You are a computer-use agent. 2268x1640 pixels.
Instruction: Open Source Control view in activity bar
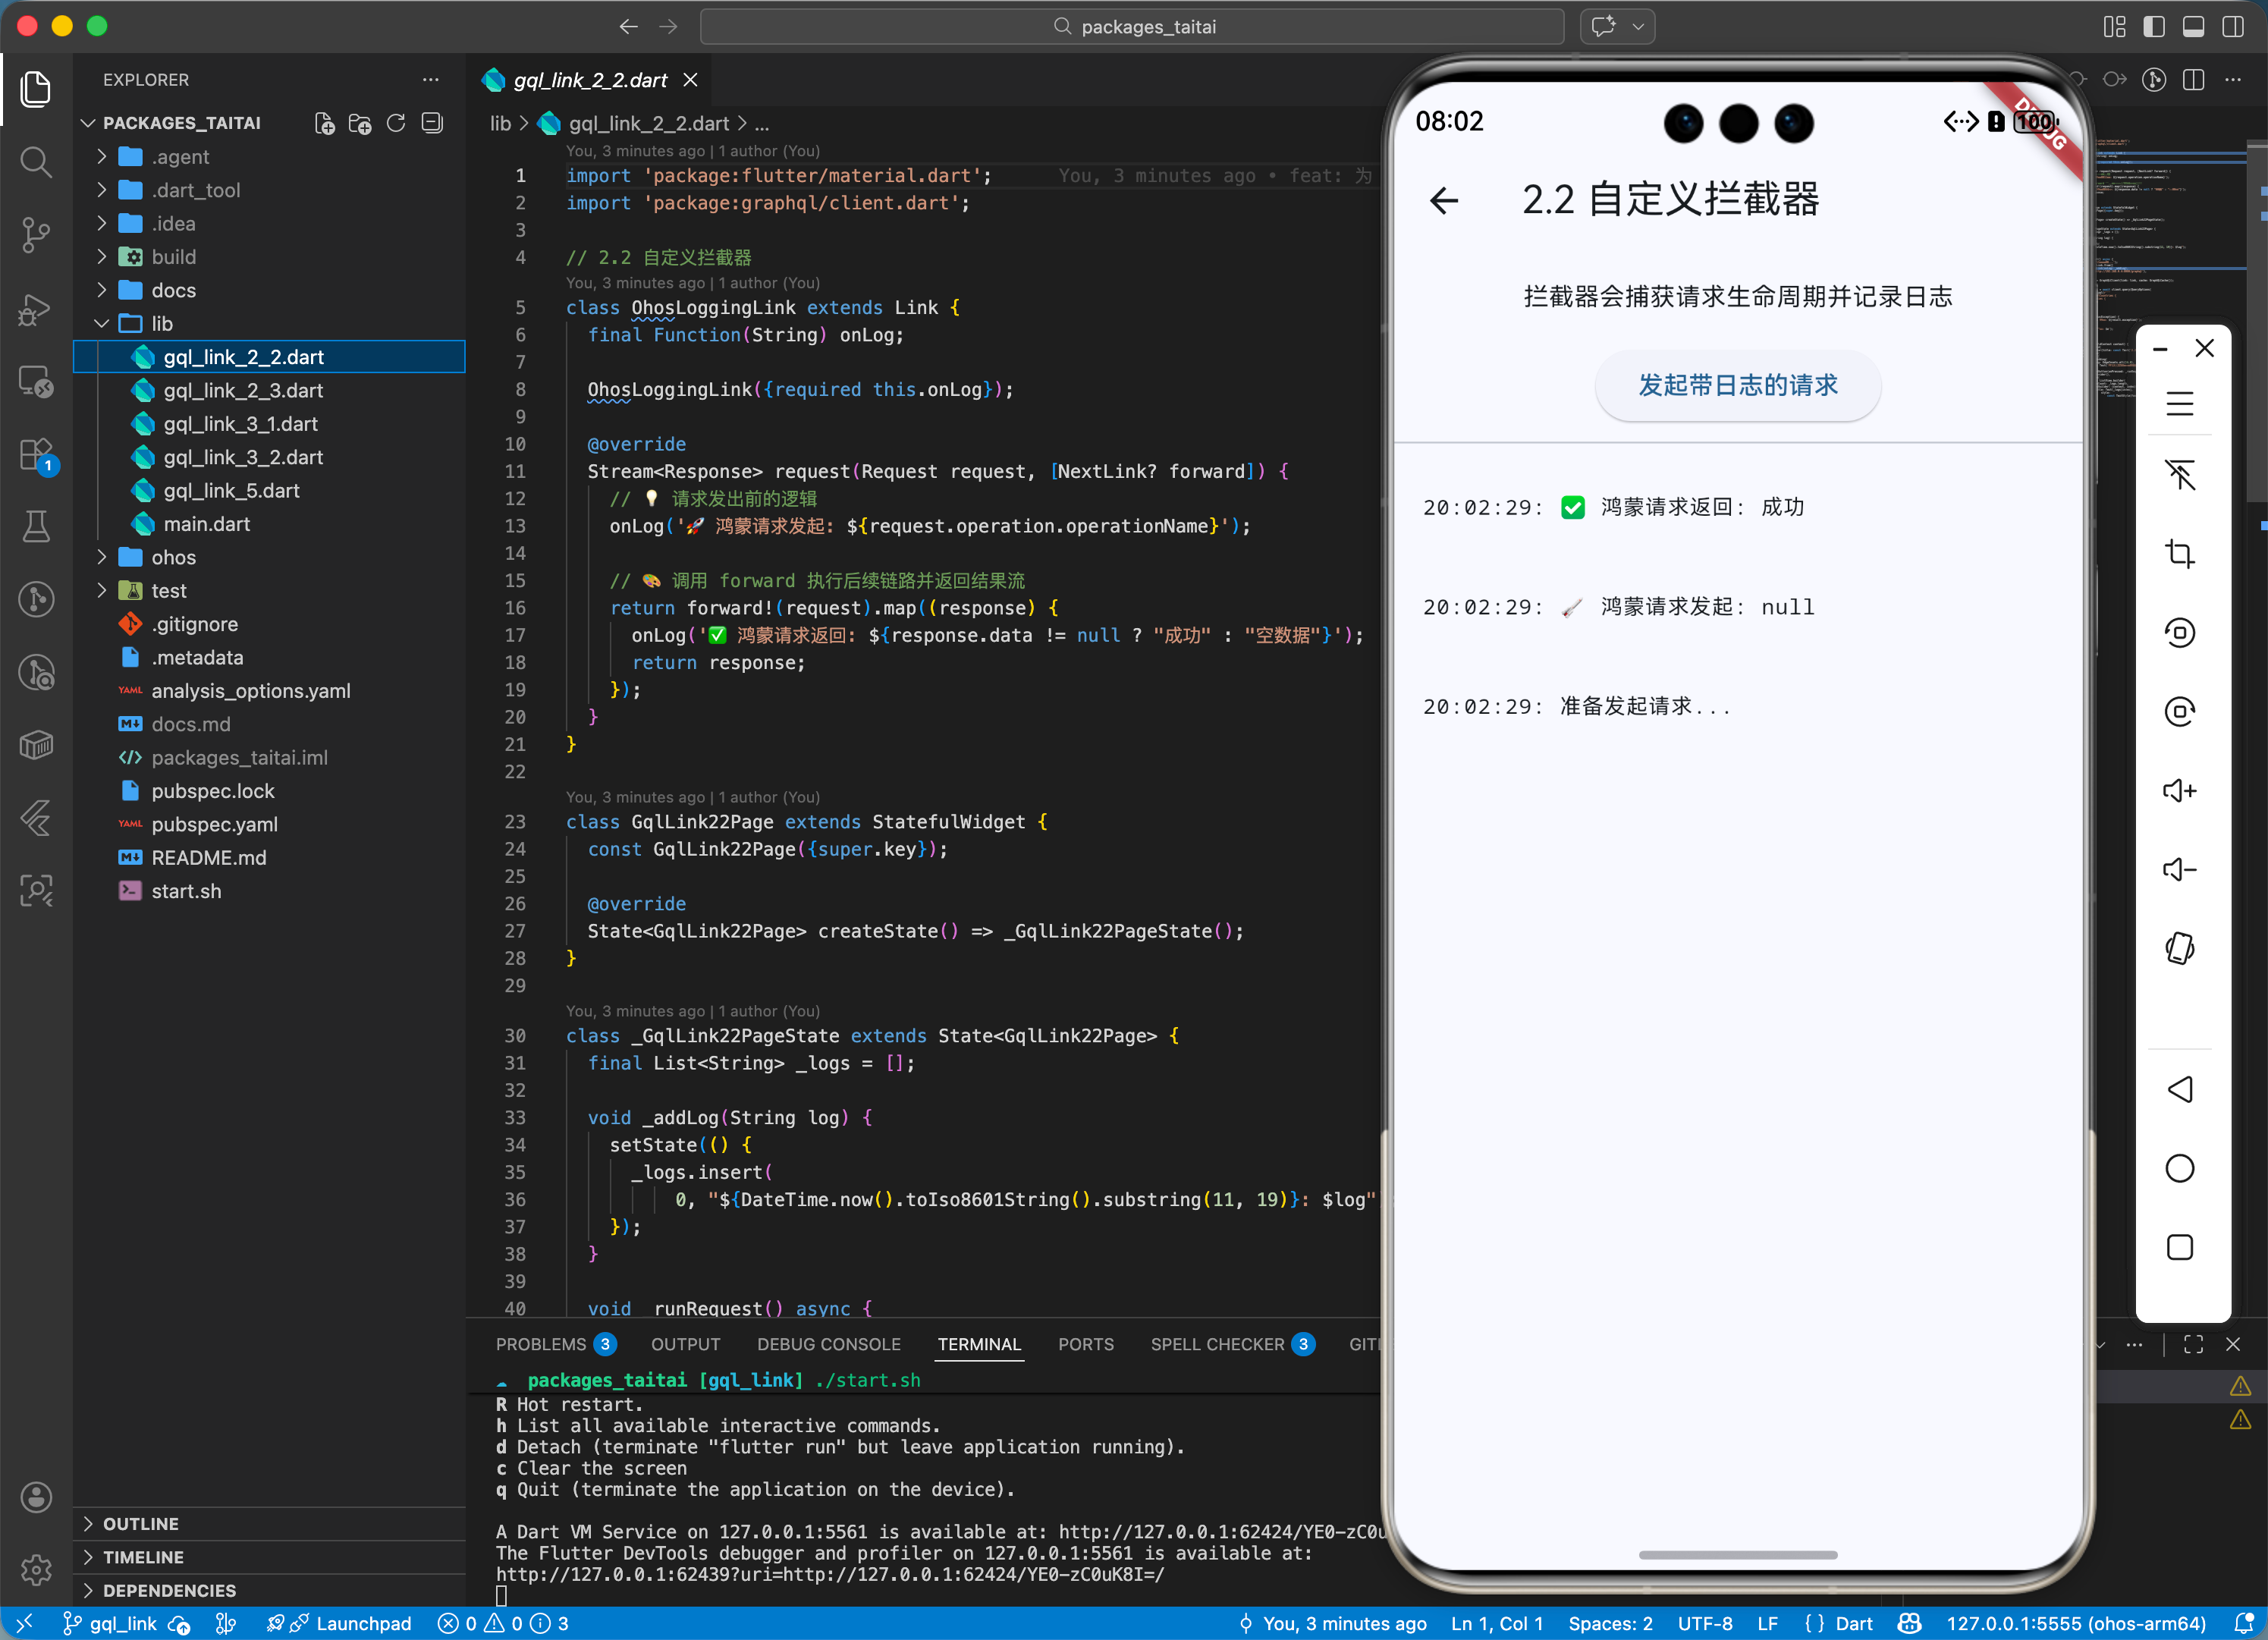point(36,235)
